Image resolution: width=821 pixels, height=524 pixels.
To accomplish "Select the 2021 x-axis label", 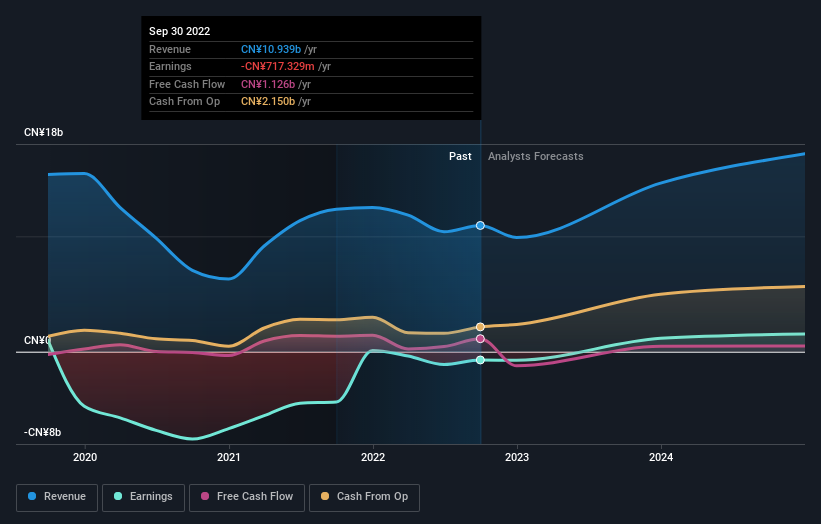I will pos(229,458).
